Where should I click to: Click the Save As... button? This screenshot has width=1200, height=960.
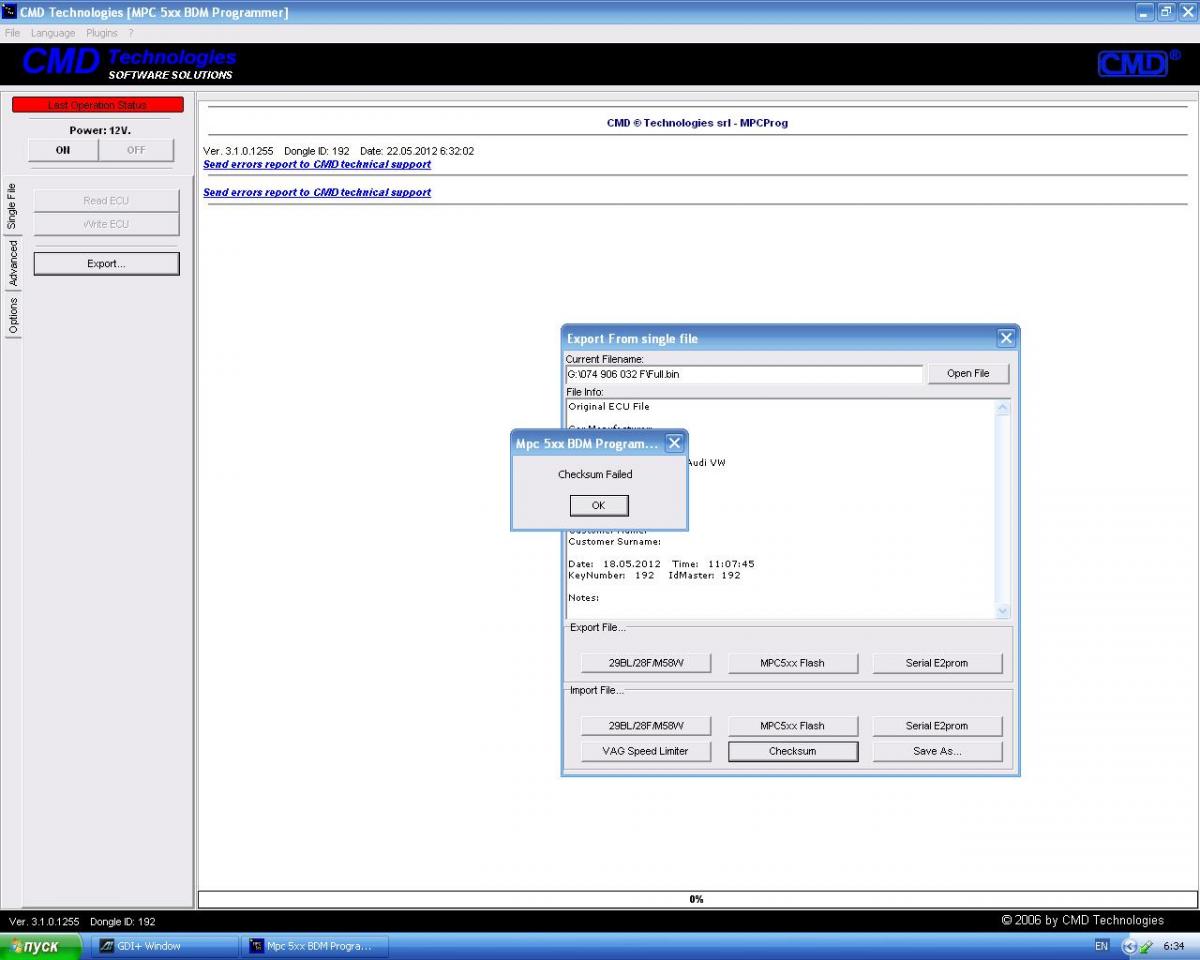[937, 751]
